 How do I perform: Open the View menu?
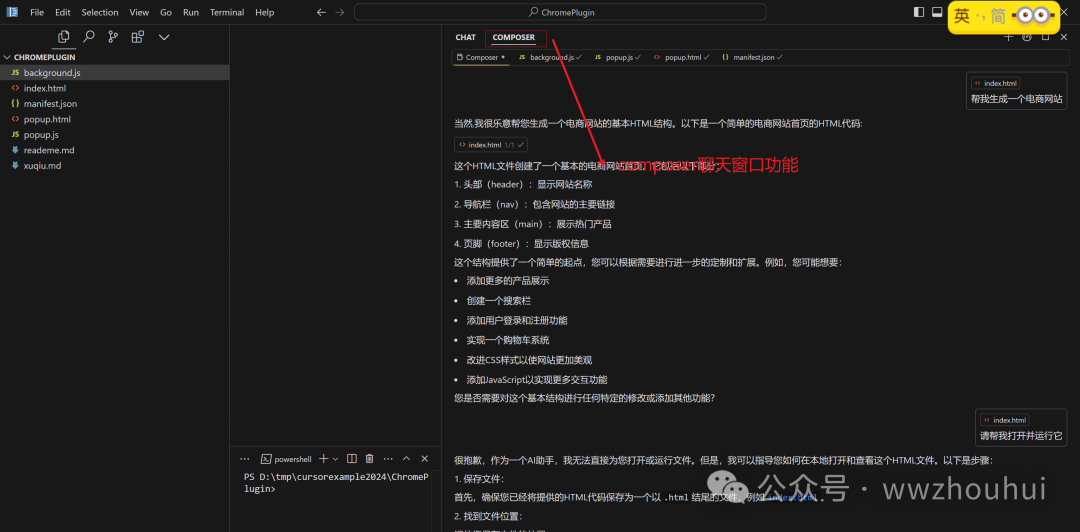tap(139, 12)
